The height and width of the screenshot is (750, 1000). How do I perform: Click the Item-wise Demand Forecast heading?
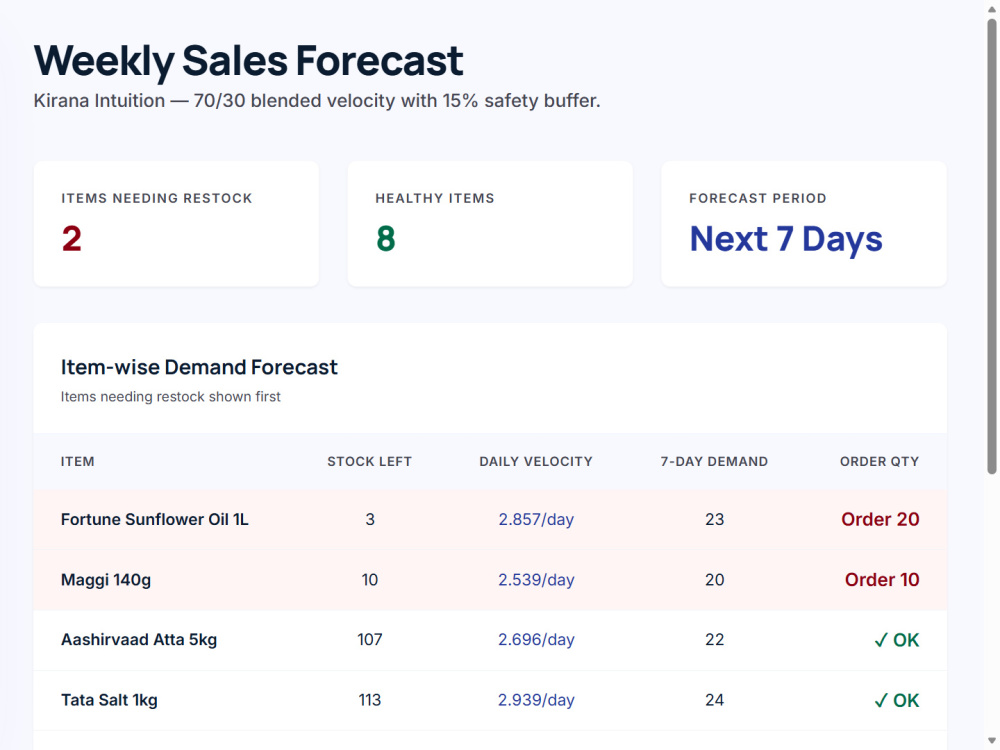point(199,367)
